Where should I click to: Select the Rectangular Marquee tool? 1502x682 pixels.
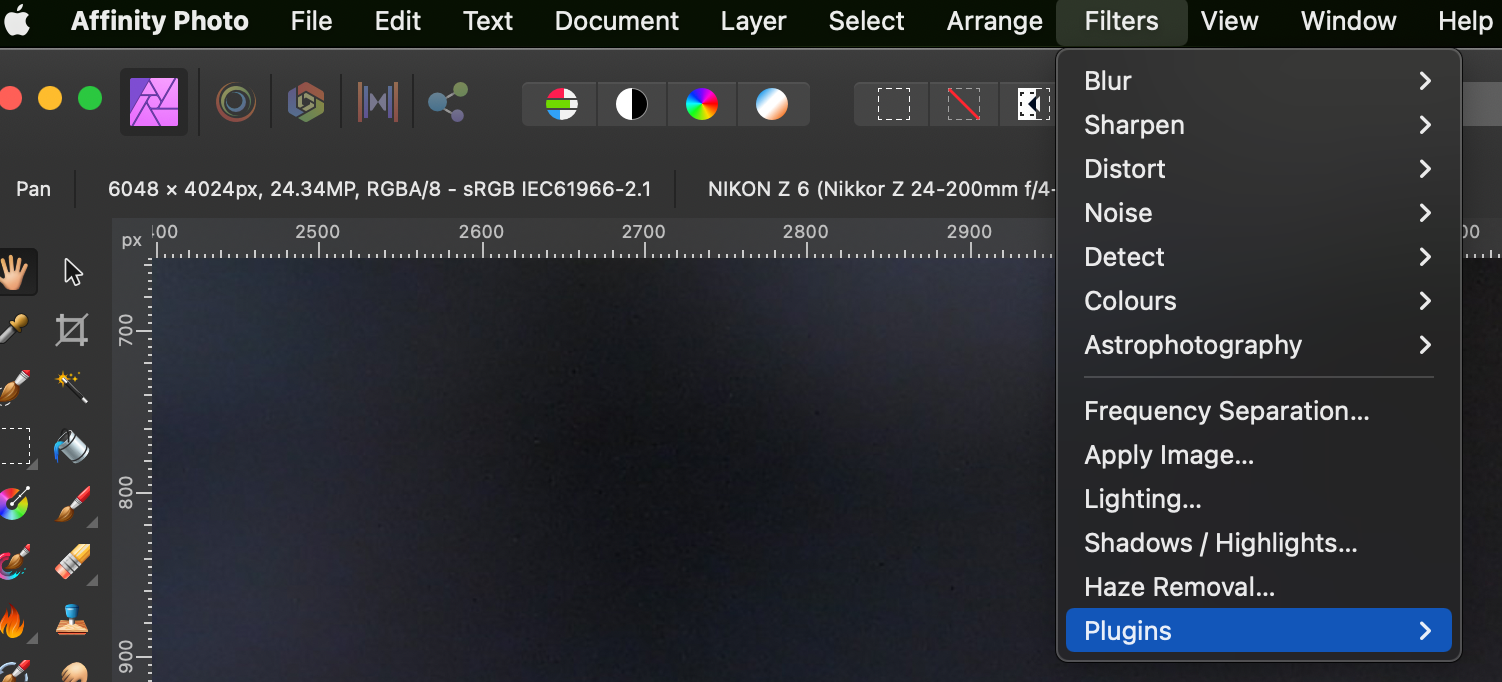[14, 446]
